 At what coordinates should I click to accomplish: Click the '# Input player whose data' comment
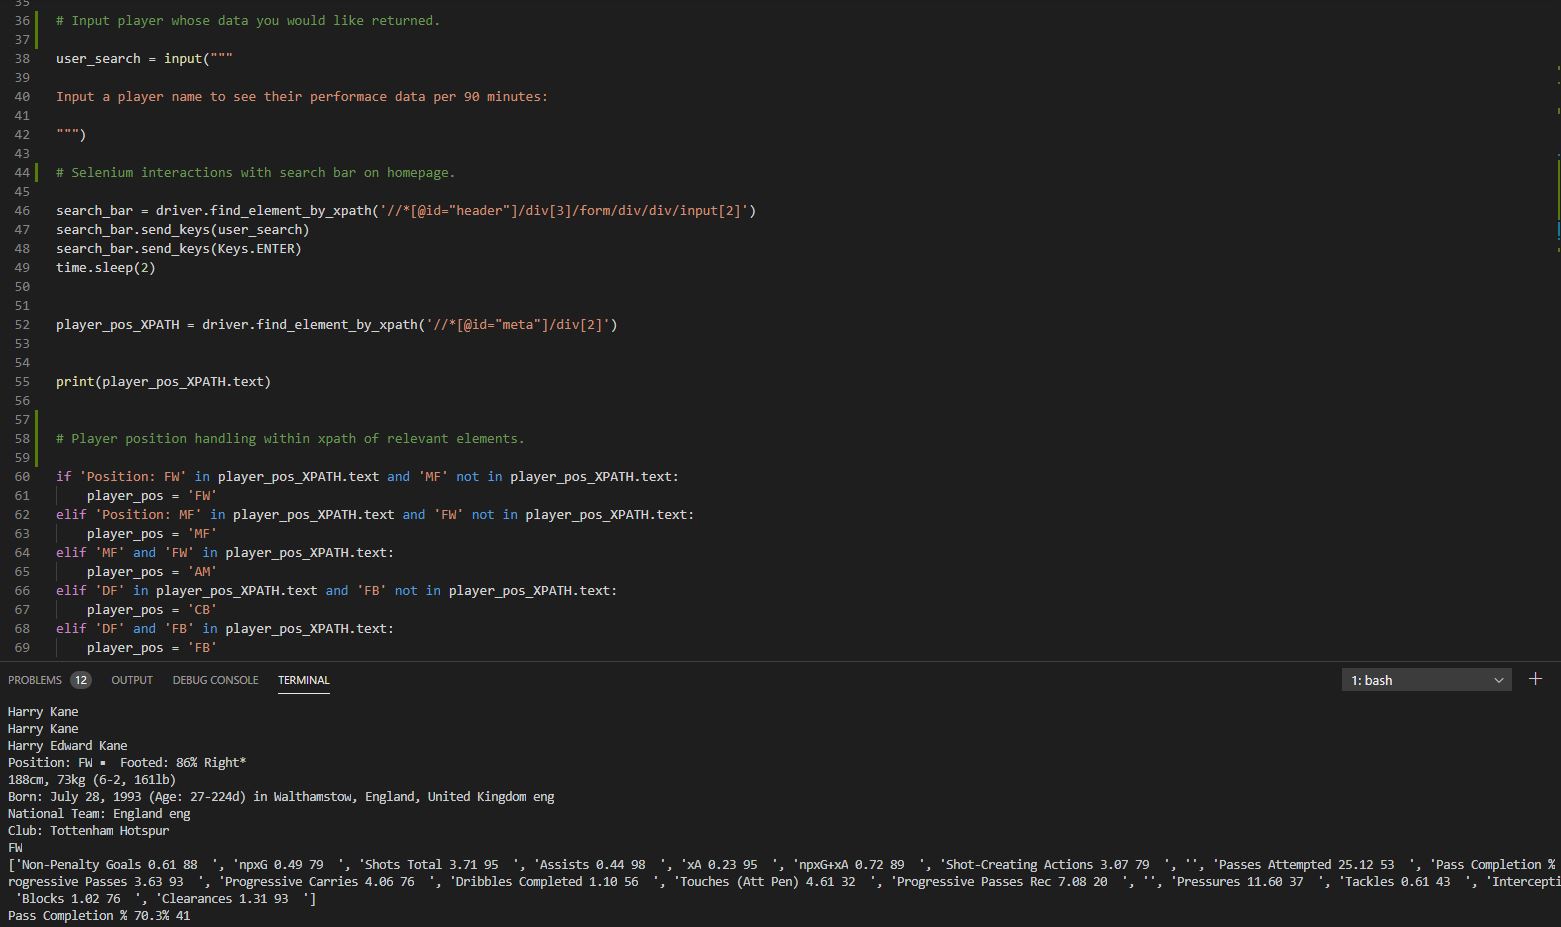click(248, 21)
